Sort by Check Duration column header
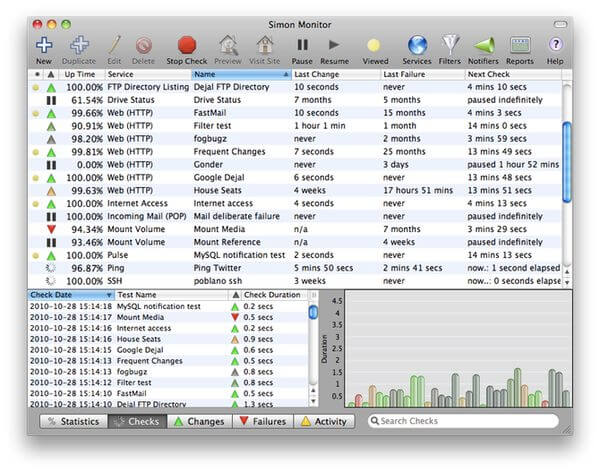The image size is (600, 473). [275, 295]
